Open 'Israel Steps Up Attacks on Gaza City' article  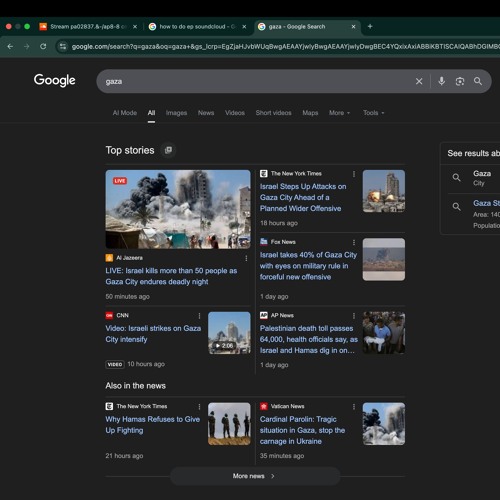tap(303, 198)
